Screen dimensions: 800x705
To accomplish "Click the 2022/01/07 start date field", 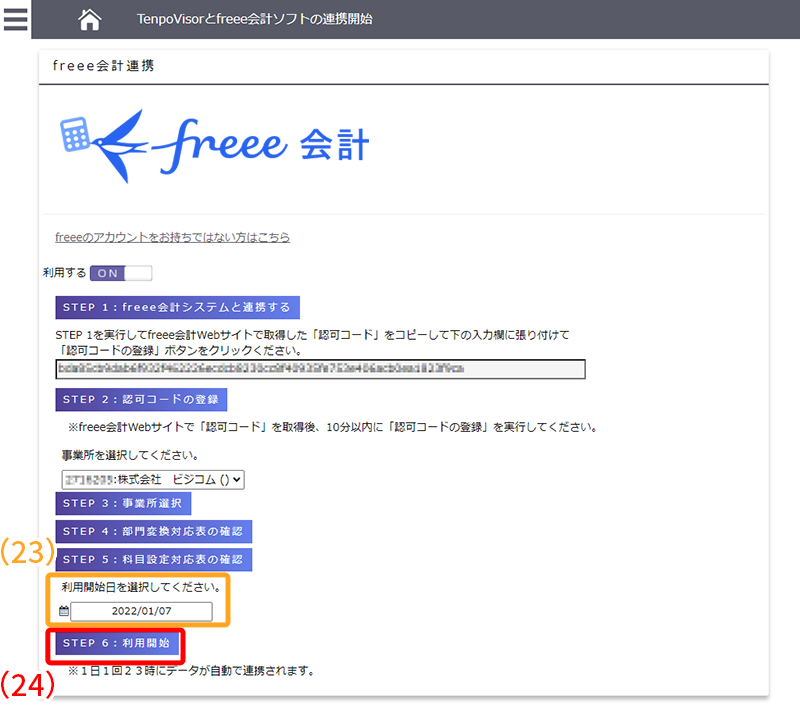I will coord(141,612).
